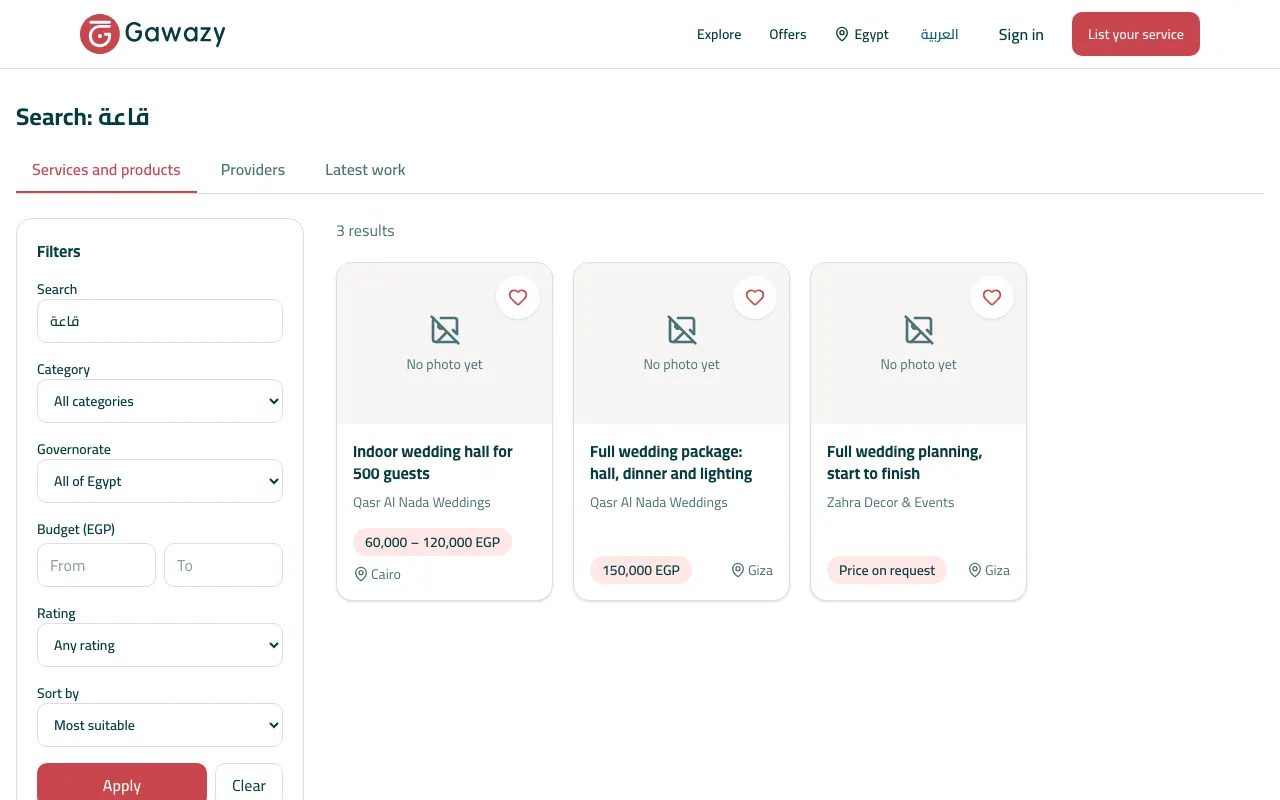Viewport: 1280px width, 800px height.
Task: Click the location pin on the 150,000 EGP card
Action: 738,570
